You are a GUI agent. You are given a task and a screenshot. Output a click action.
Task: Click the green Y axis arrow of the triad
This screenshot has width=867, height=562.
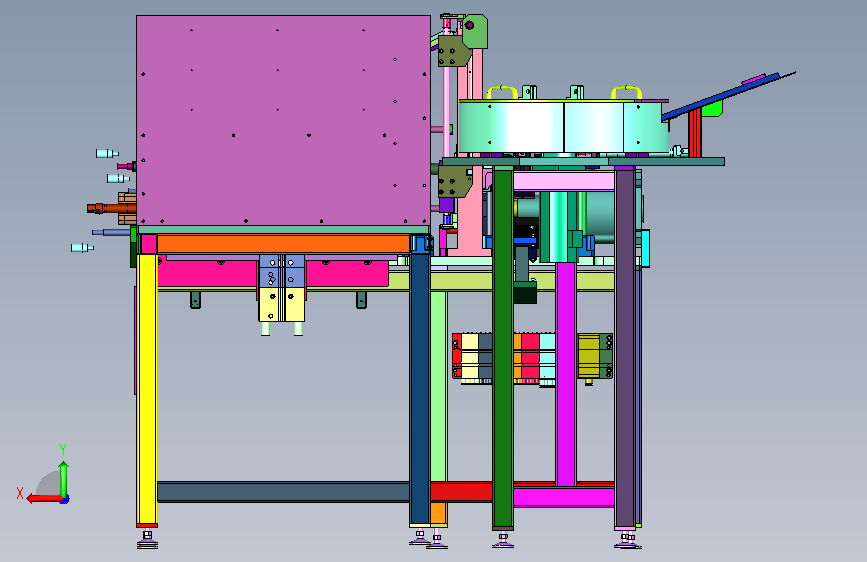pyautogui.click(x=64, y=480)
